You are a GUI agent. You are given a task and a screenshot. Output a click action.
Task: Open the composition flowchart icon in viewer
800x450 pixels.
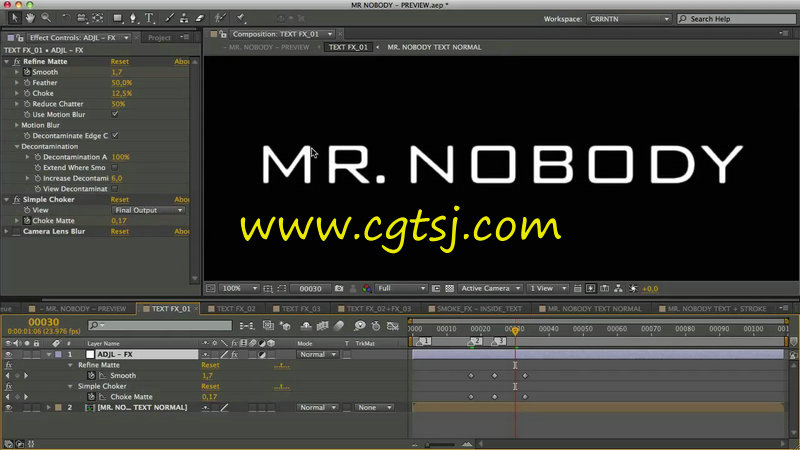618,289
